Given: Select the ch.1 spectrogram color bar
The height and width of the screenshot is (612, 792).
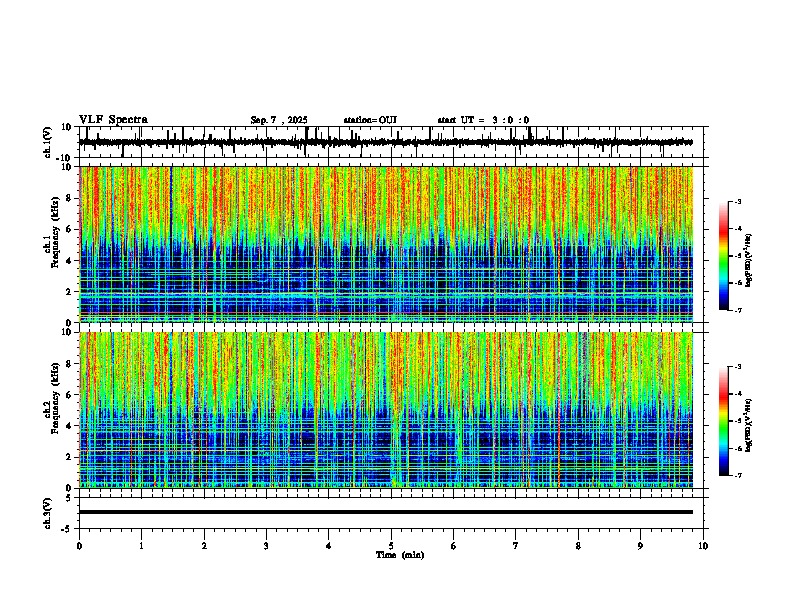Looking at the screenshot, I should point(724,256).
